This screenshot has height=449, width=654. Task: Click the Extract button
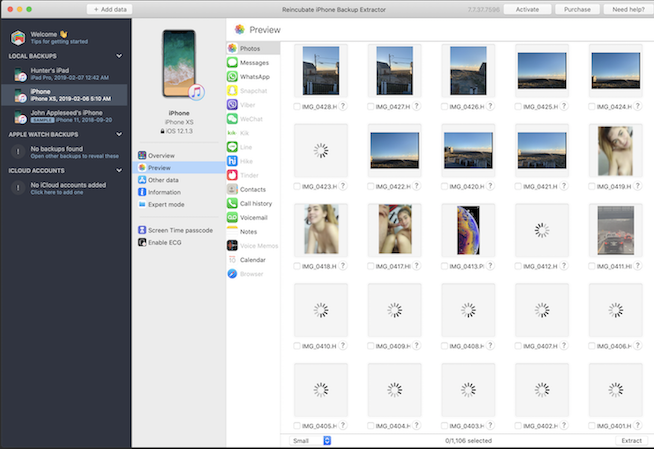[631, 441]
